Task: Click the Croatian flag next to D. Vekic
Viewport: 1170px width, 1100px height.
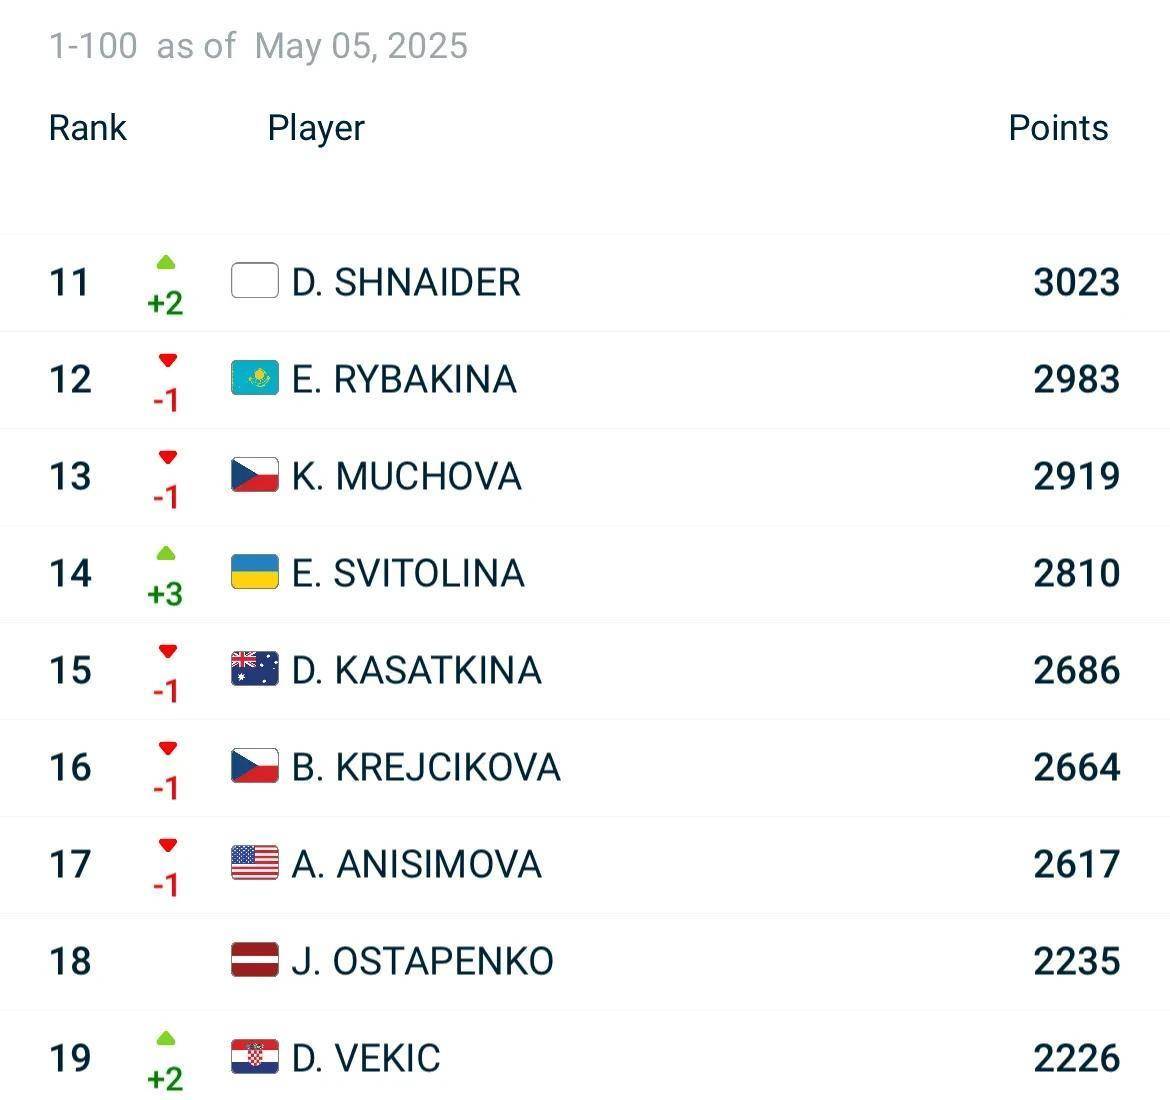Action: point(254,1057)
